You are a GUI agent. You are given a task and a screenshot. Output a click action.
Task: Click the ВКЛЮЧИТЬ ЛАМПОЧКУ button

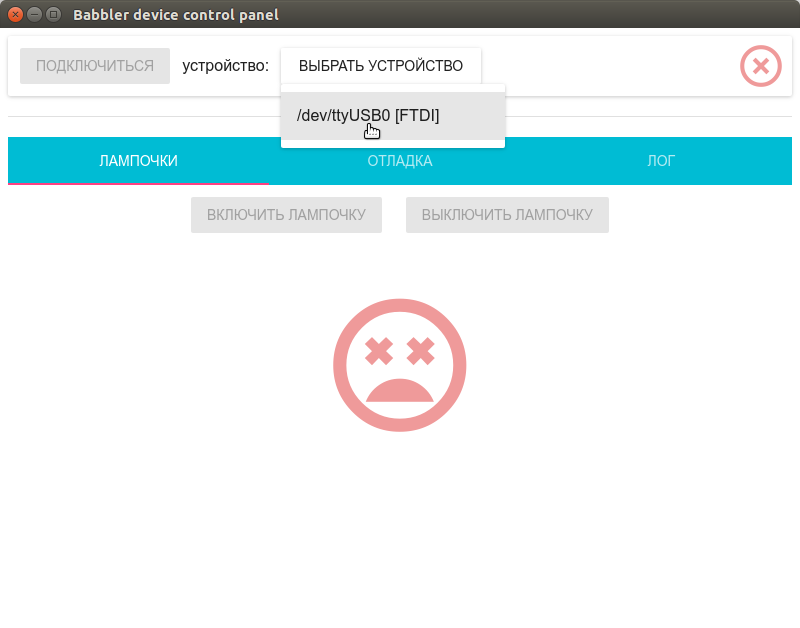(286, 214)
